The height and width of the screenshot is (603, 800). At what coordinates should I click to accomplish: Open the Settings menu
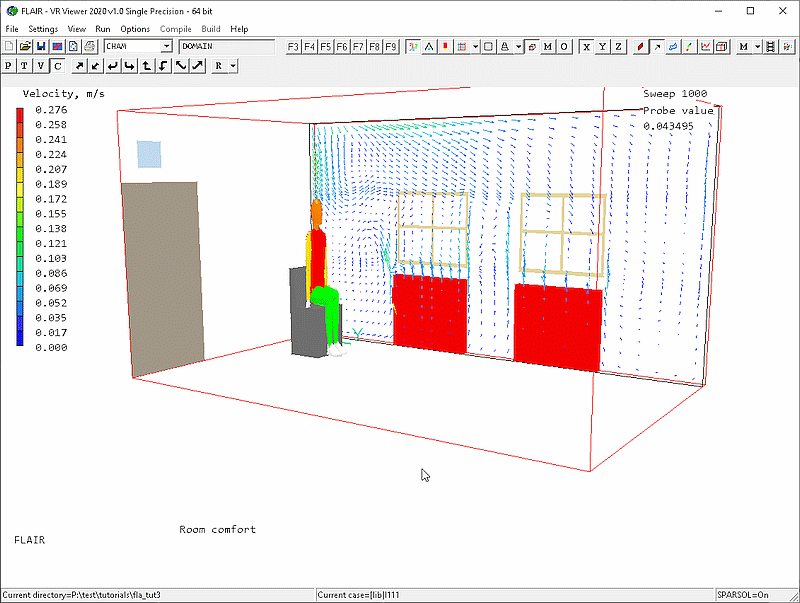(x=43, y=29)
